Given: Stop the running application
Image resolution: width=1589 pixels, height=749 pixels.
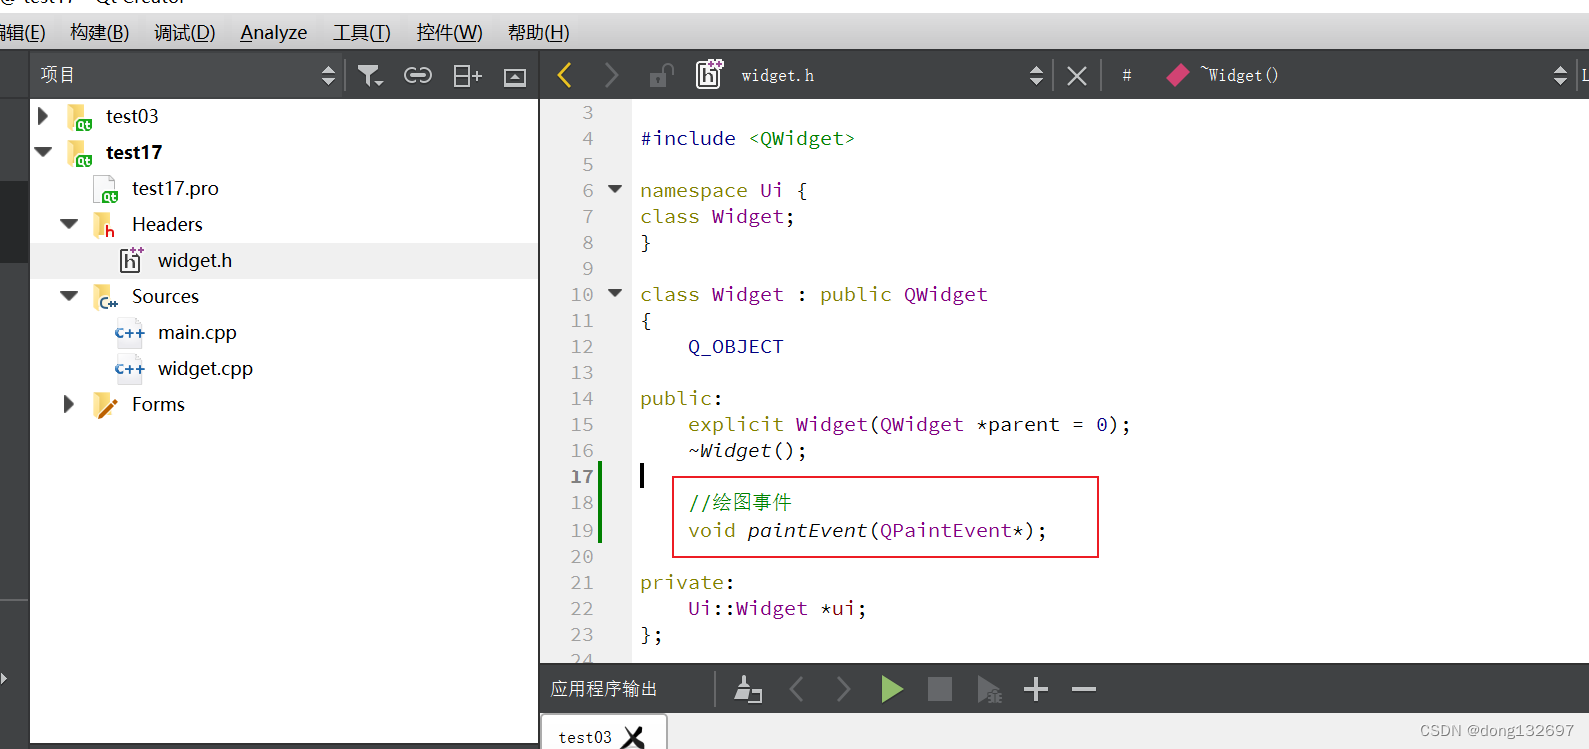Looking at the screenshot, I should [940, 689].
